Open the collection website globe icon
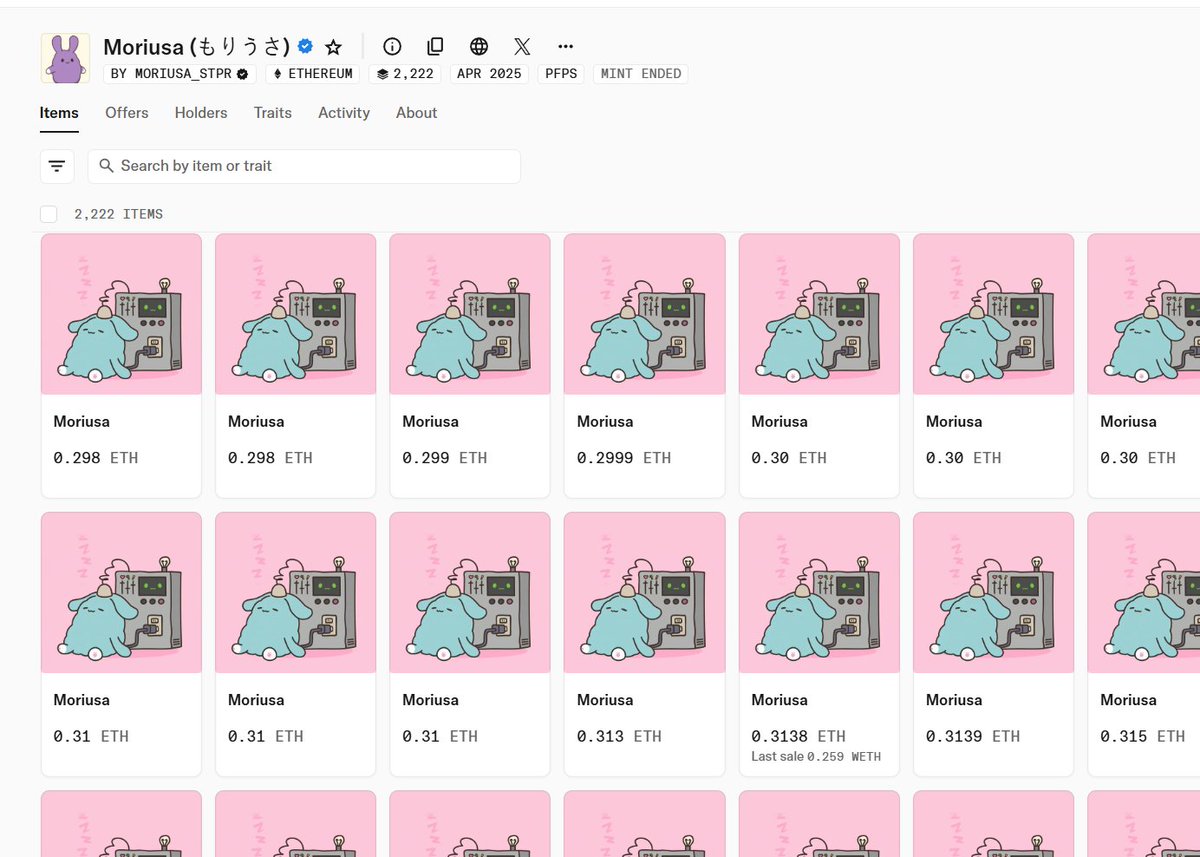This screenshot has height=857, width=1200. (479, 46)
